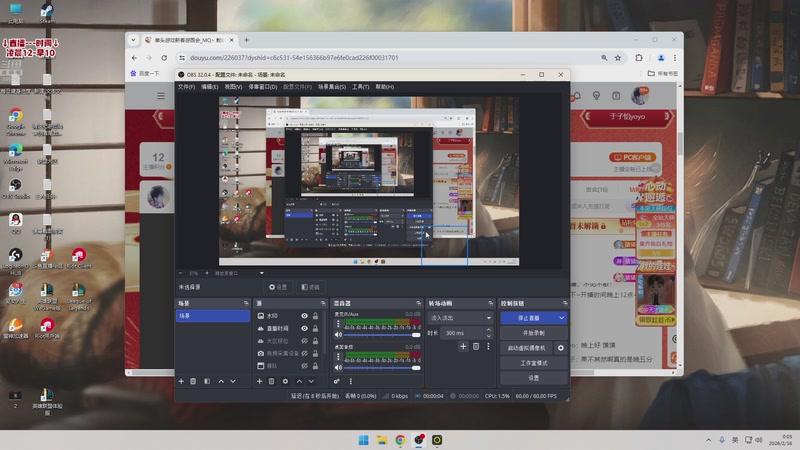The image size is (800, 450).
Task: Open Chrome profile menu icon
Action: 661,58
